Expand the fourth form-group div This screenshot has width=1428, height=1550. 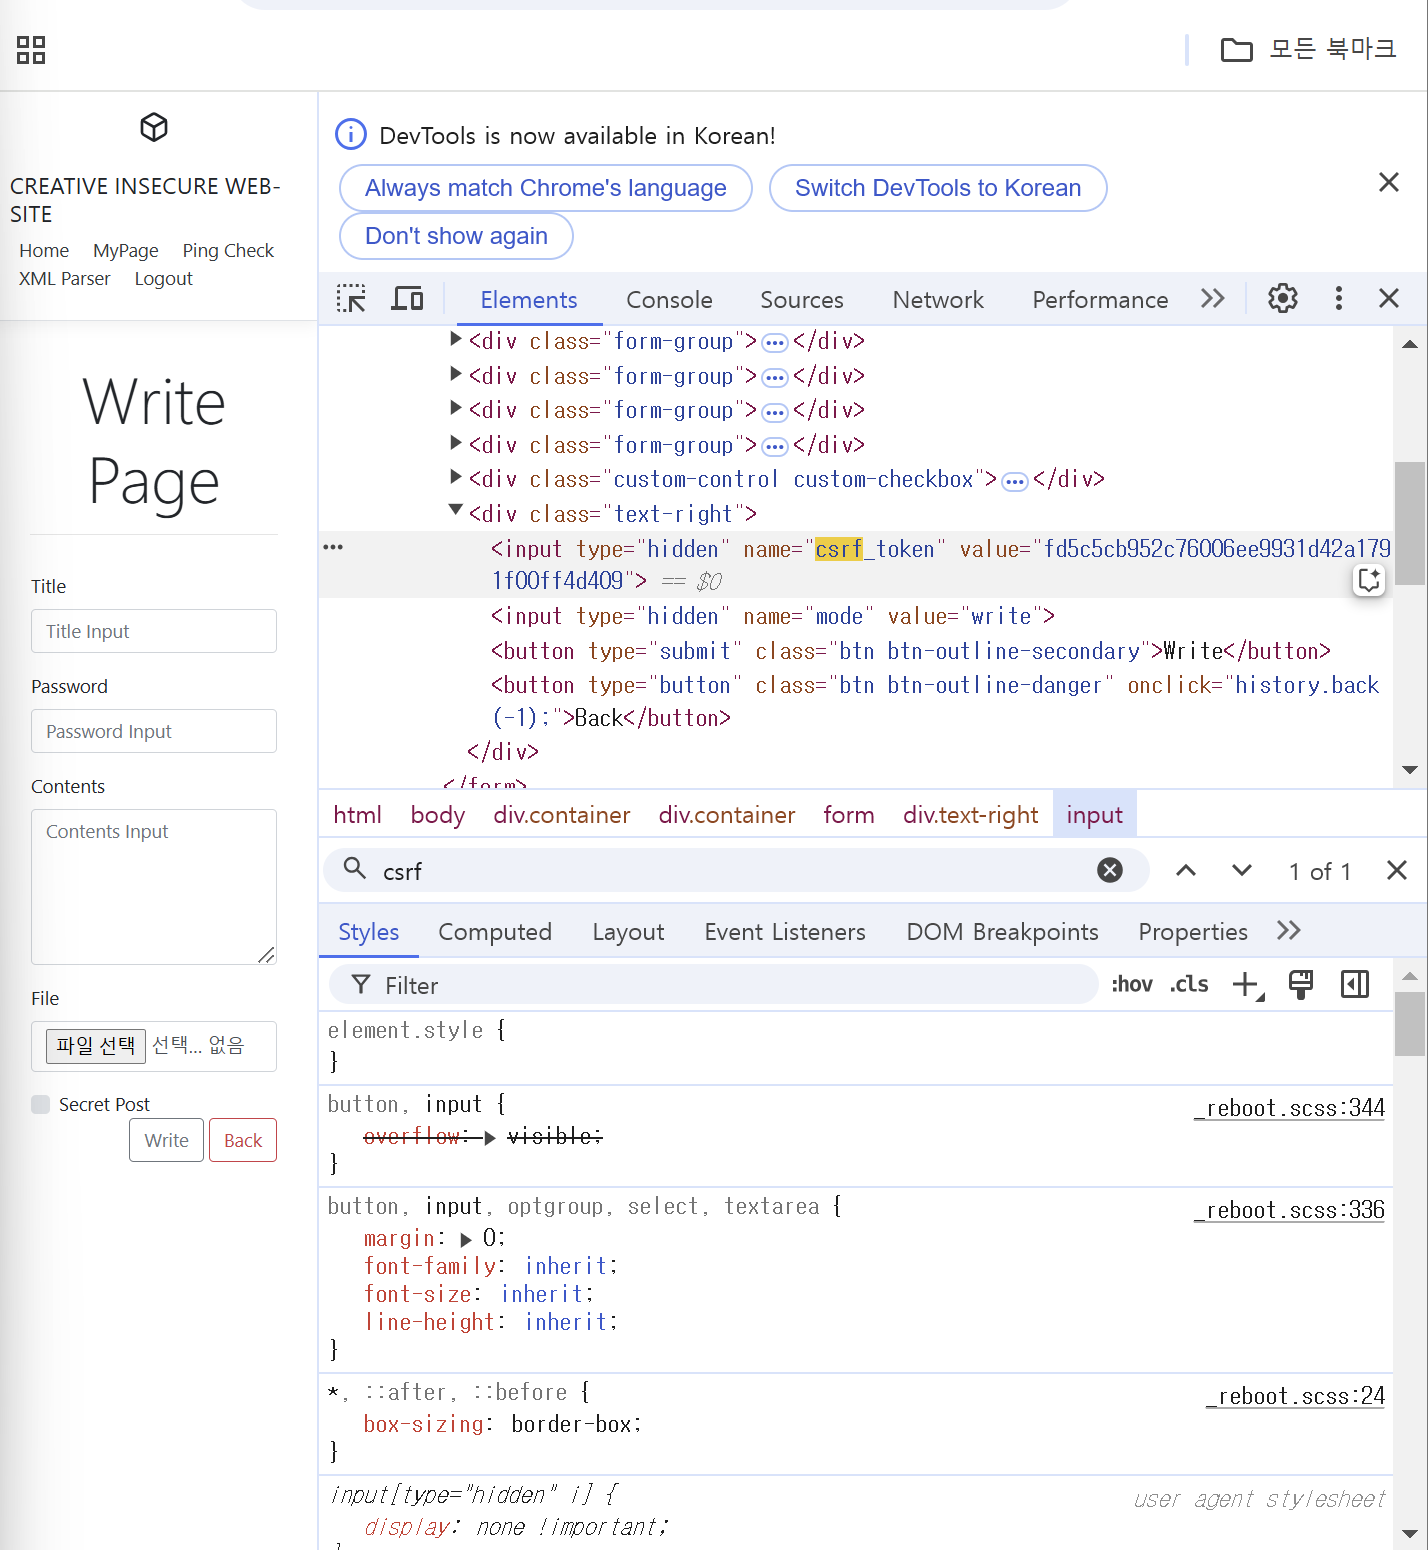pos(456,444)
